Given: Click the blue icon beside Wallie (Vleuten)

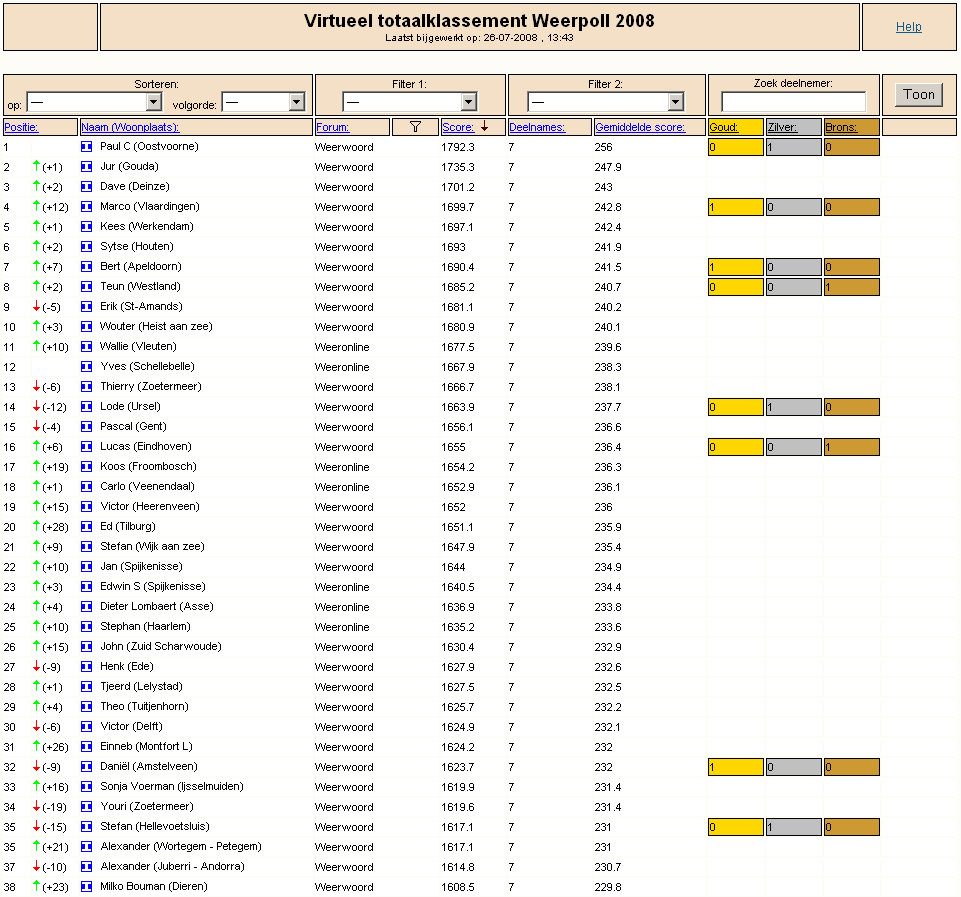Looking at the screenshot, I should tap(86, 347).
